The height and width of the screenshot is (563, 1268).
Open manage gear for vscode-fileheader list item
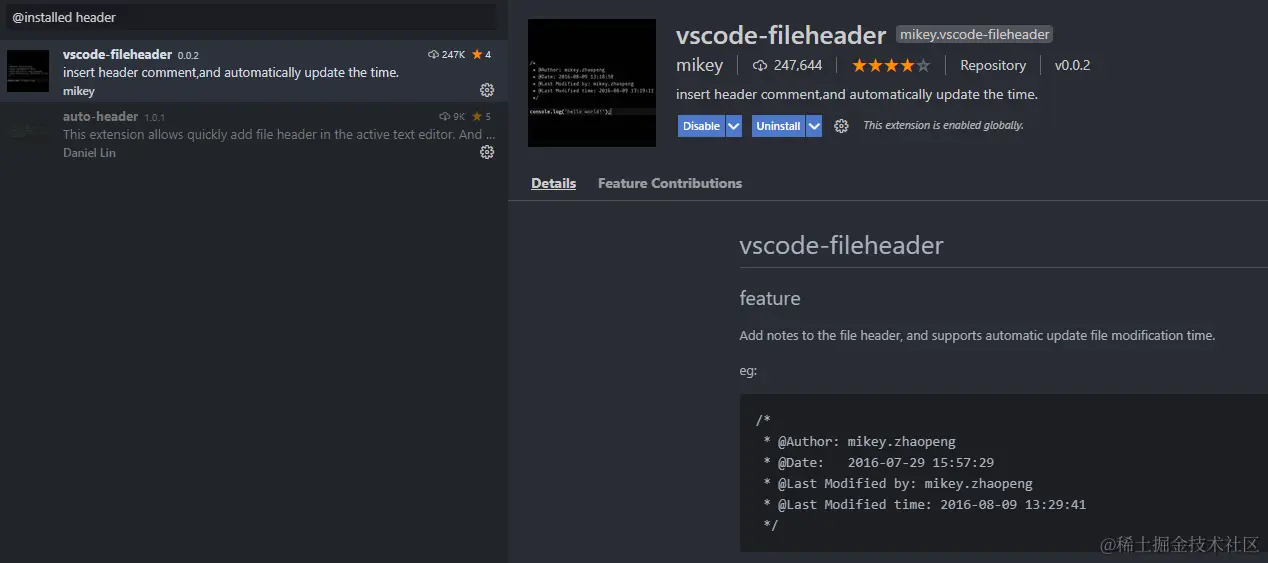tap(487, 90)
